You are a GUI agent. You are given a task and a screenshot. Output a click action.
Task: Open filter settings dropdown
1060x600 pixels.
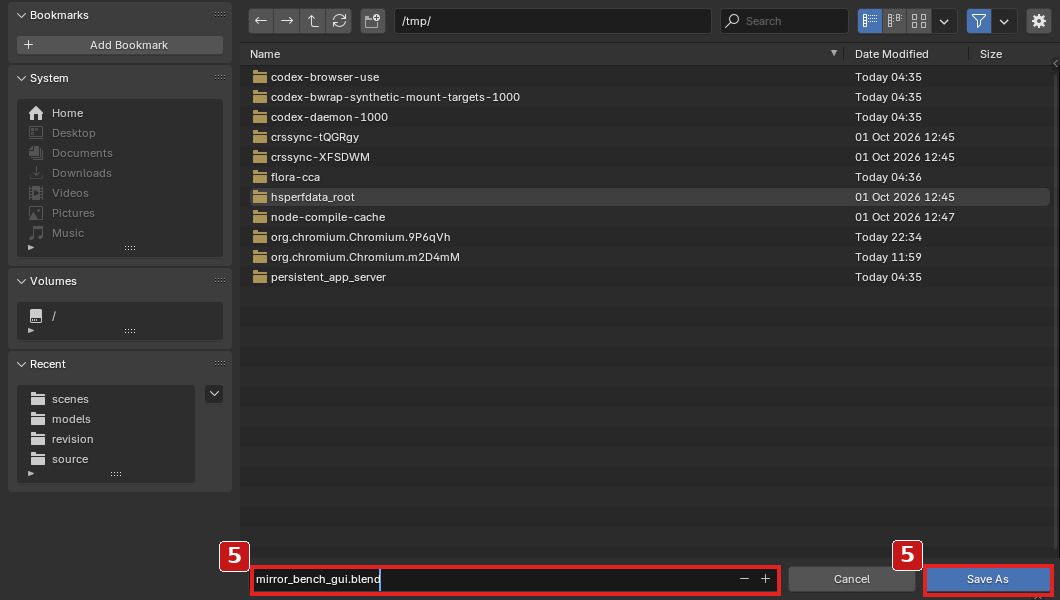click(x=1004, y=21)
